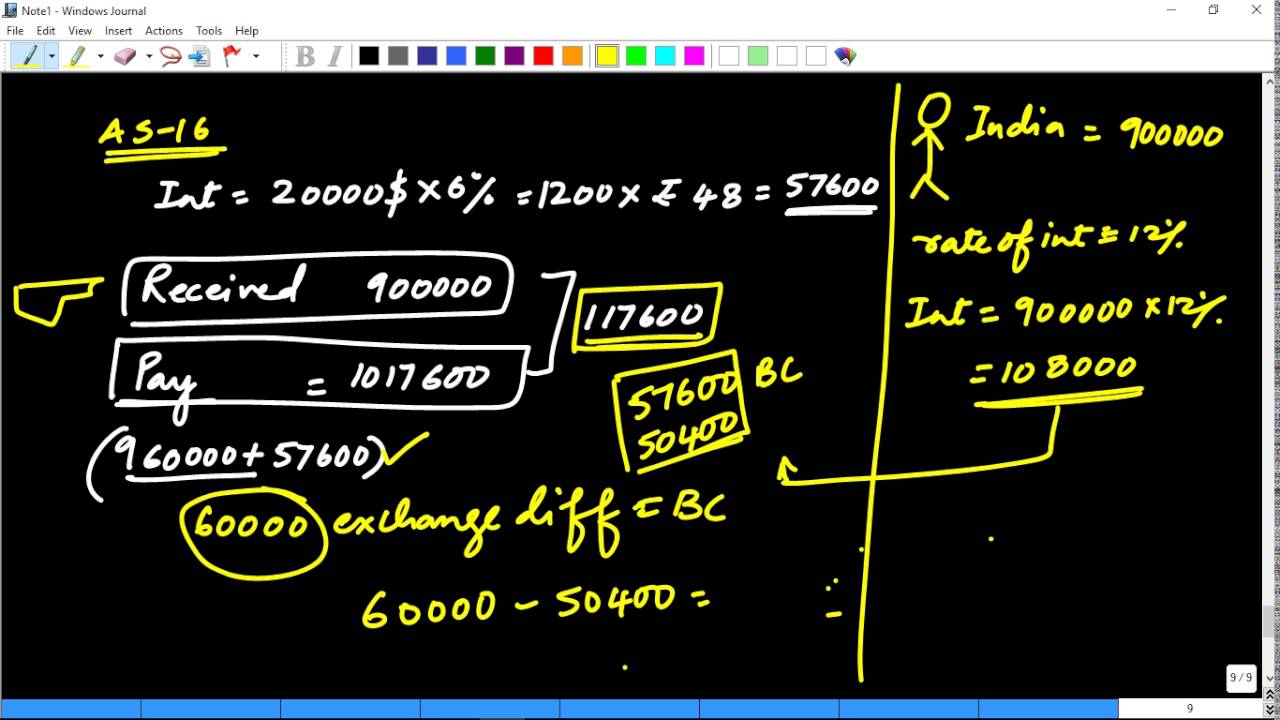Viewport: 1280px width, 720px height.
Task: Pick the red ink color
Action: (543, 56)
